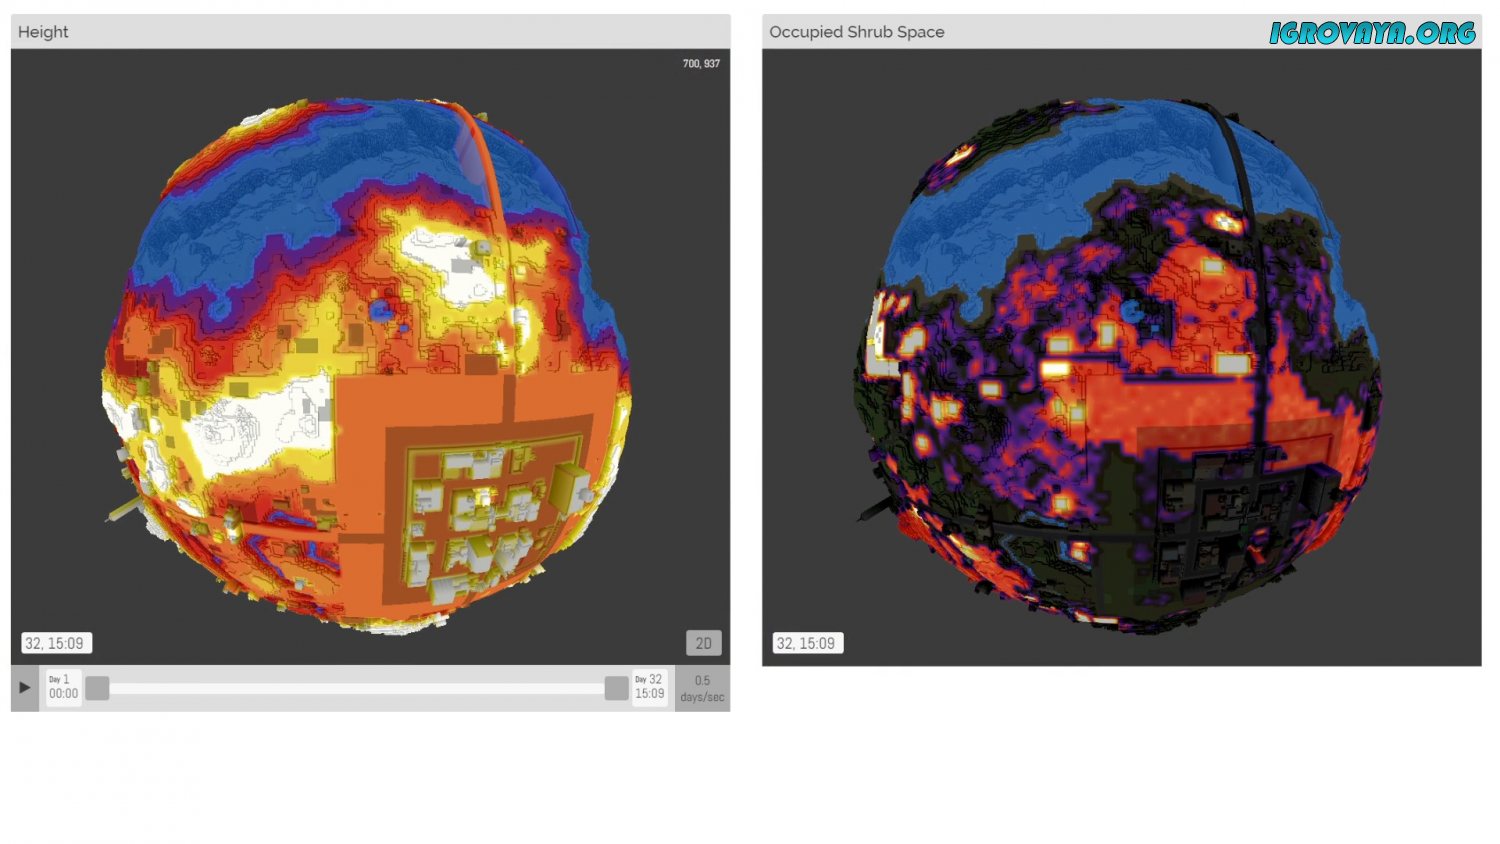Select the Day 32 15:09 end time box
The image size is (1500, 844).
point(649,687)
